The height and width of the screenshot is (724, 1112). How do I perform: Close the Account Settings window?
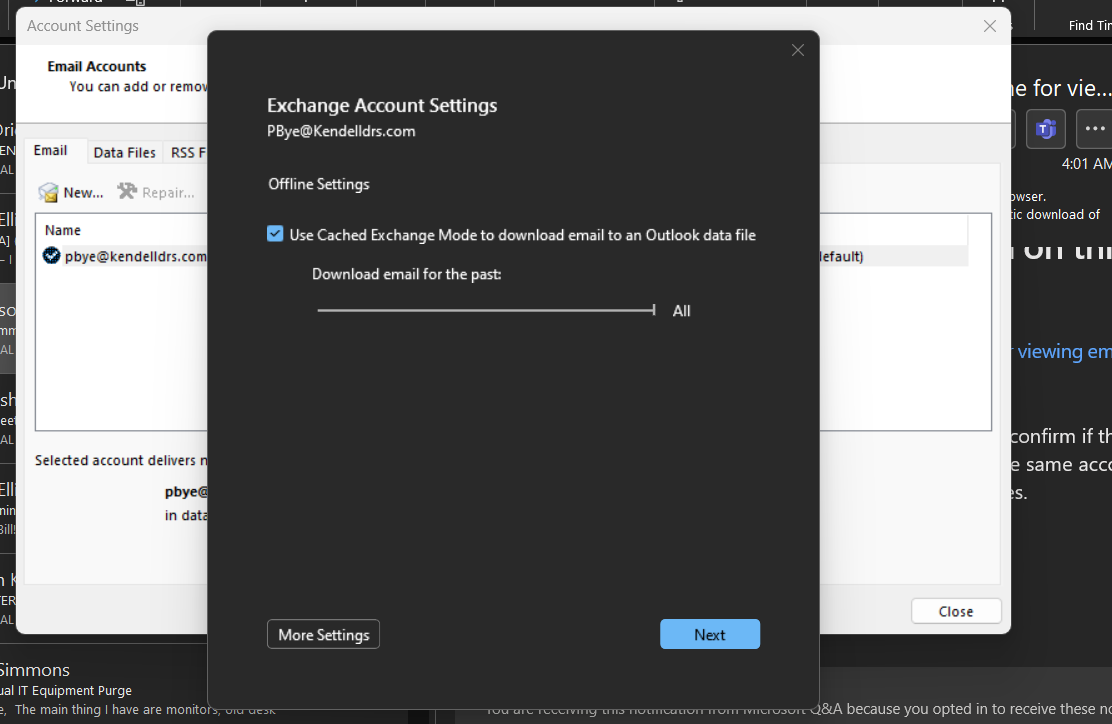pos(990,26)
